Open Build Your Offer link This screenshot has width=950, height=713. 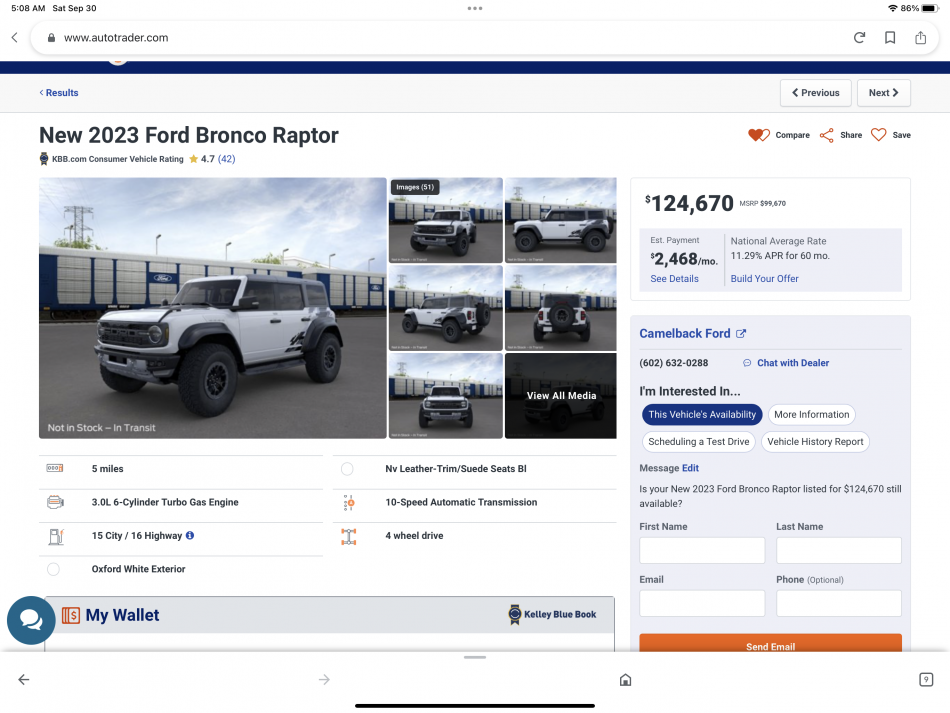coord(765,279)
